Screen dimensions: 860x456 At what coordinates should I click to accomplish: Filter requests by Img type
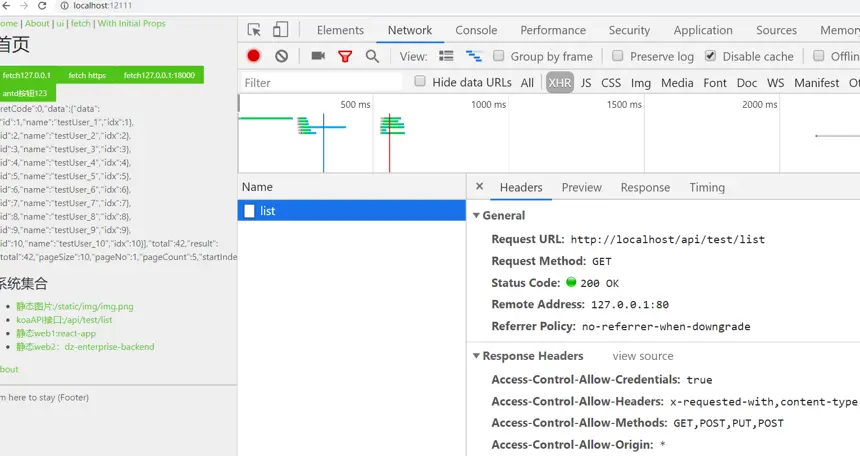[x=641, y=83]
